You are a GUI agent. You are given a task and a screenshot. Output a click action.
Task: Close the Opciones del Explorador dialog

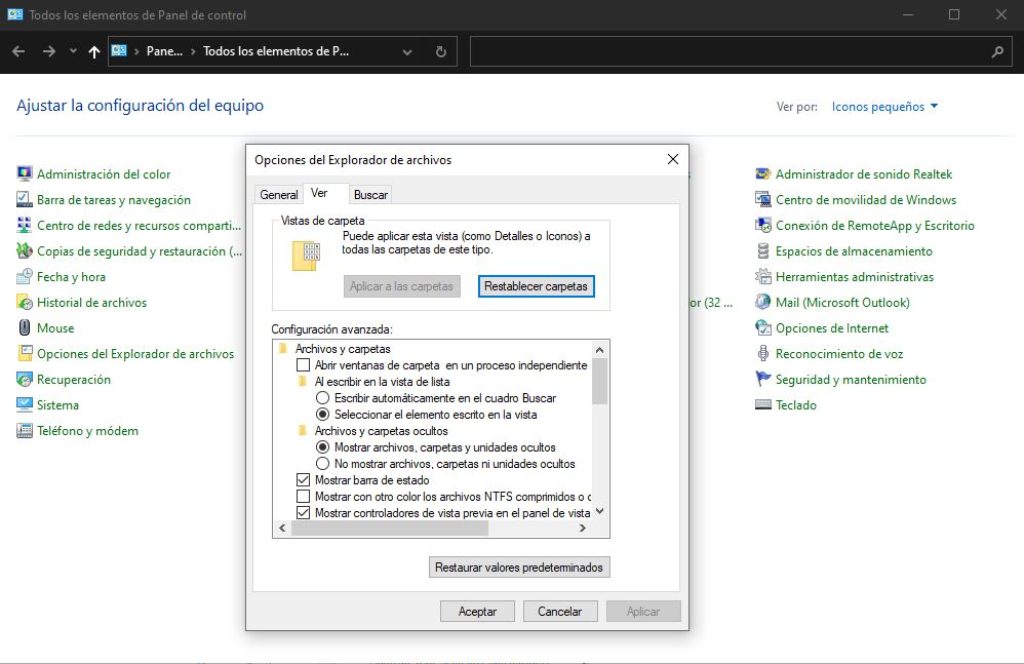673,159
